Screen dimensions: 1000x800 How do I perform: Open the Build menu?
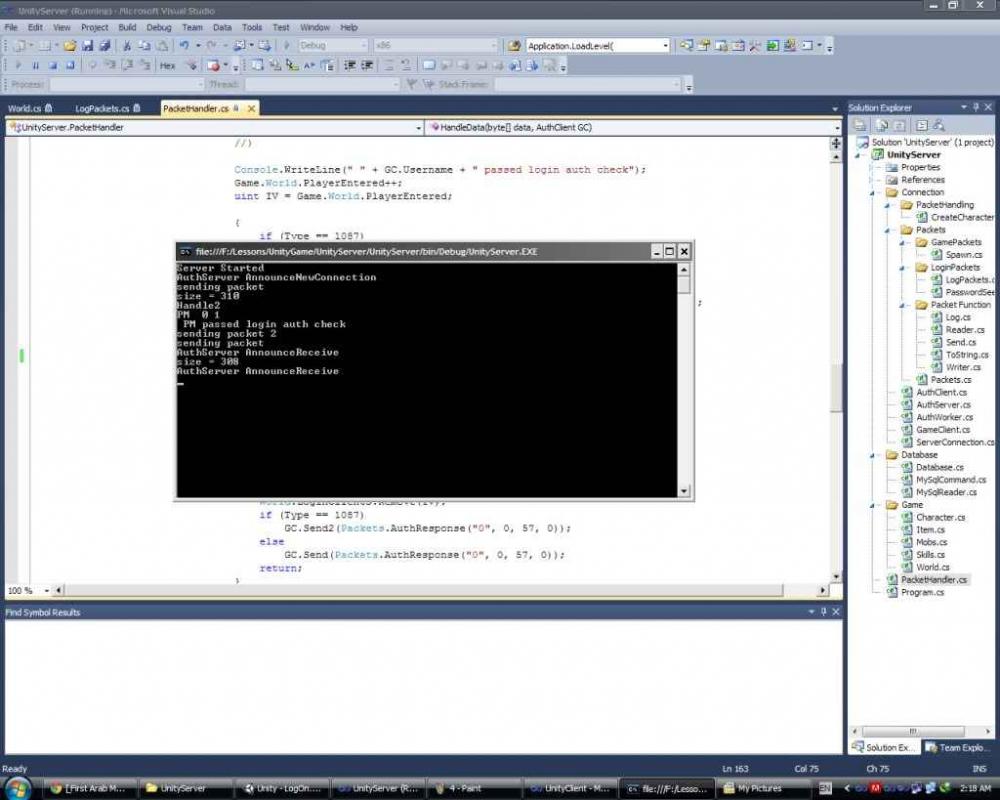pos(127,28)
